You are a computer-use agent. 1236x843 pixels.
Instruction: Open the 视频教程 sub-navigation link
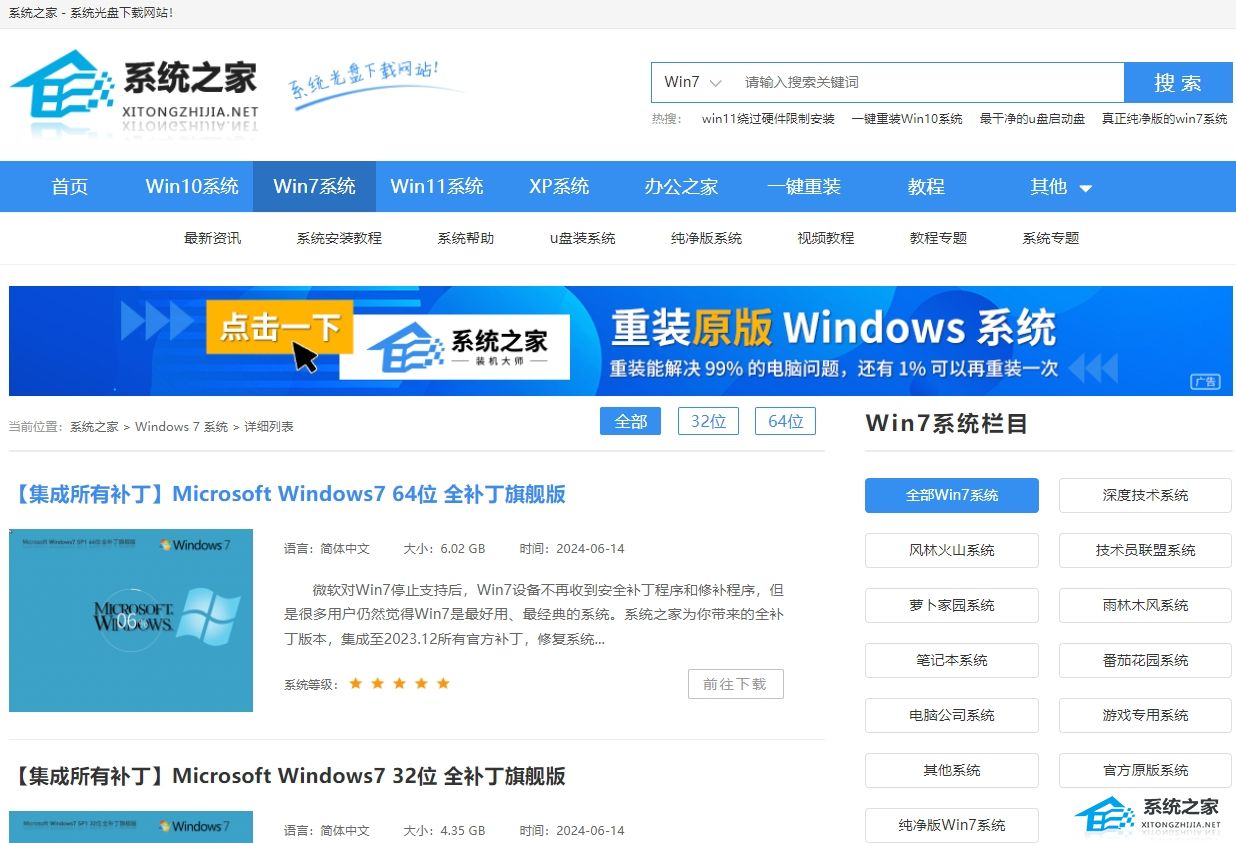click(x=825, y=238)
